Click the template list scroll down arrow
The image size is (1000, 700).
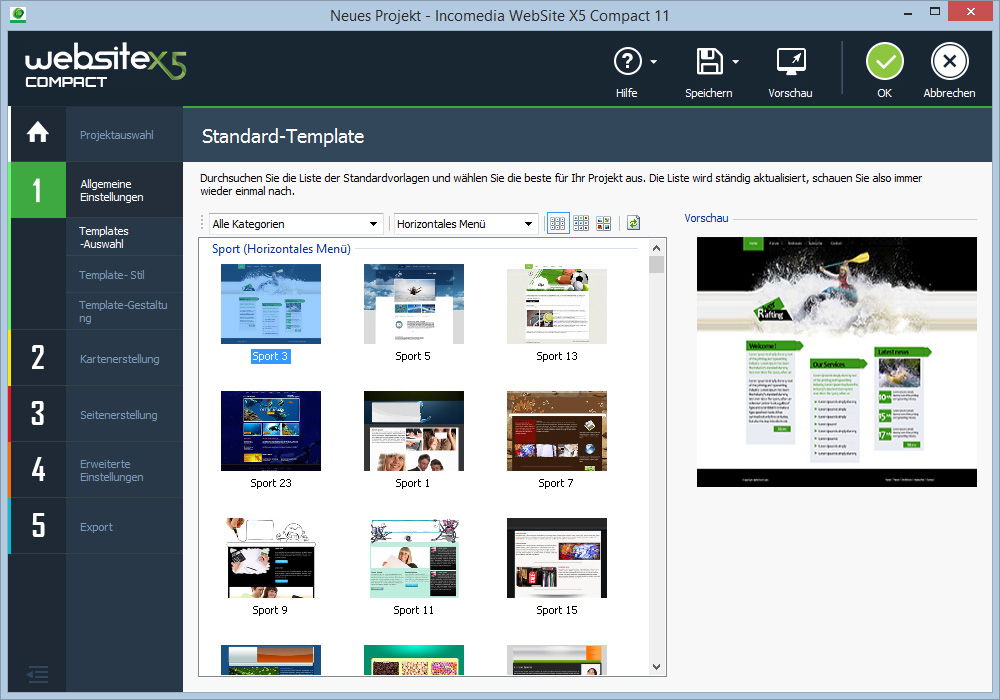coord(656,667)
